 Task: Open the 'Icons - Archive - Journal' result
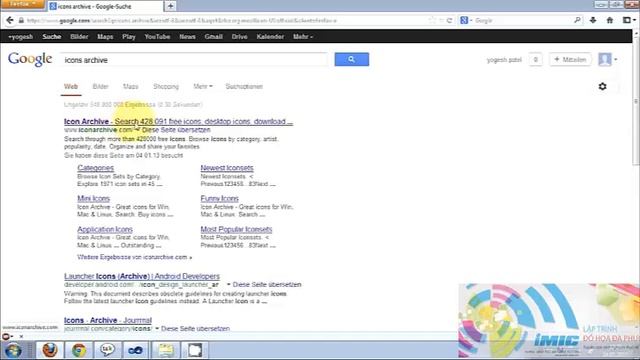tap(108, 320)
